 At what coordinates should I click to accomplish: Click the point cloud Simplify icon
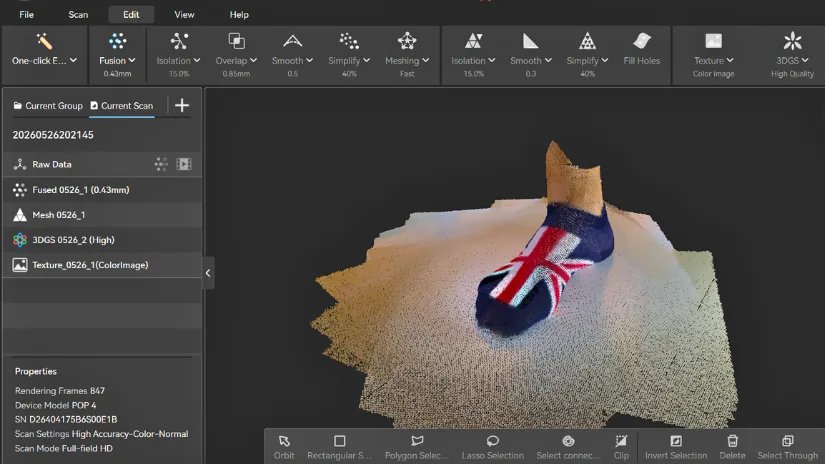tap(349, 41)
